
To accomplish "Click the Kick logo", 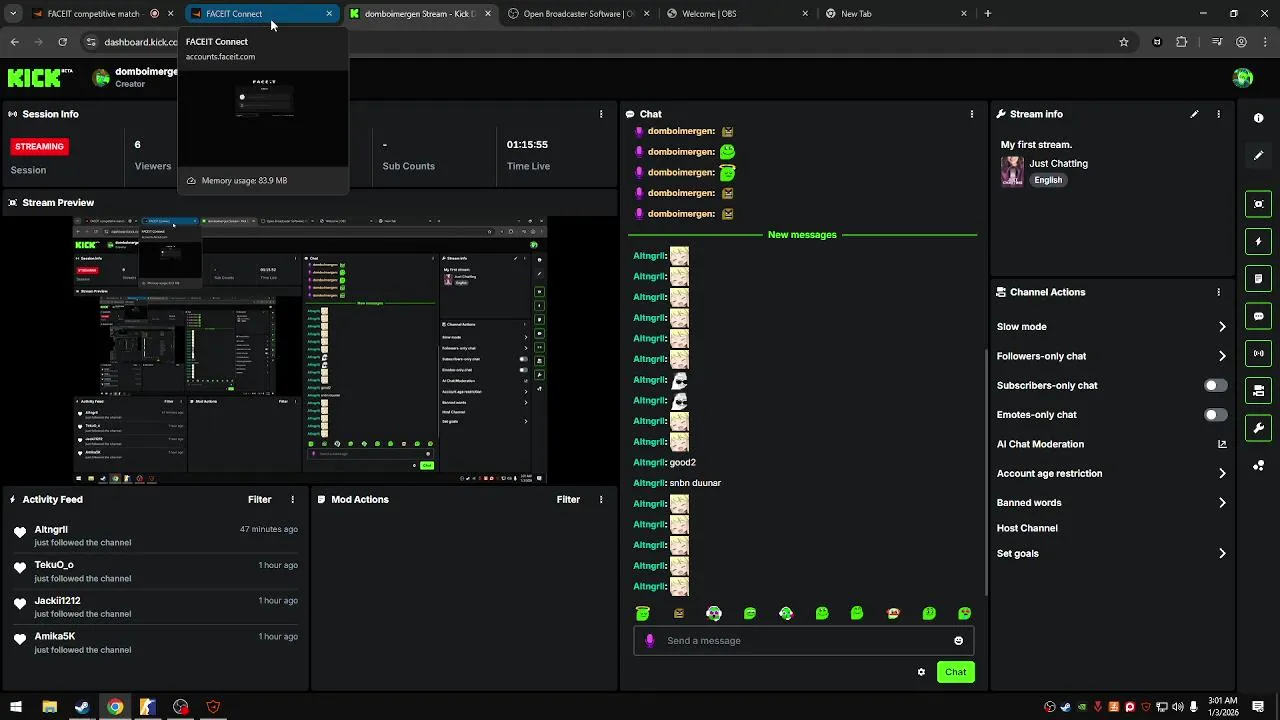I will pyautogui.click(x=40, y=77).
